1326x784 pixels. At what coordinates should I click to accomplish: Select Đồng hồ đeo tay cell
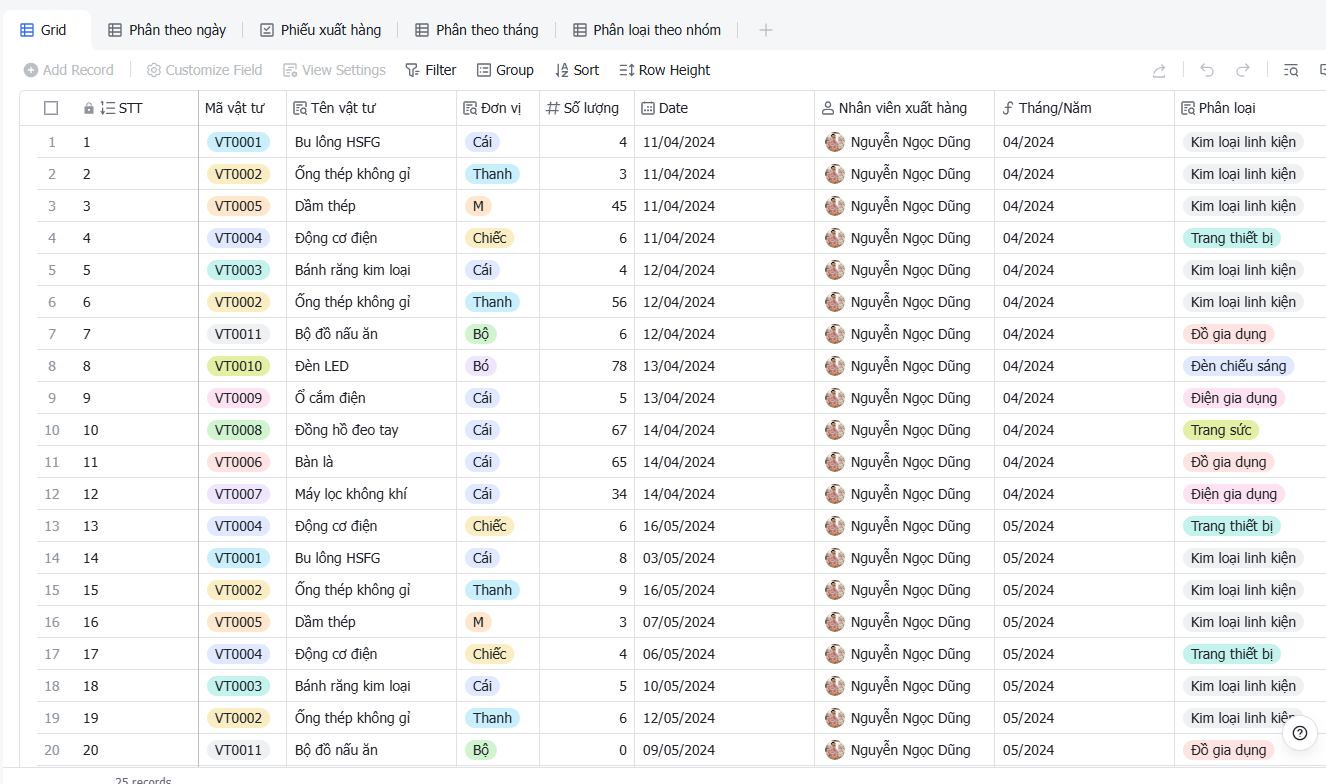pyautogui.click(x=371, y=430)
